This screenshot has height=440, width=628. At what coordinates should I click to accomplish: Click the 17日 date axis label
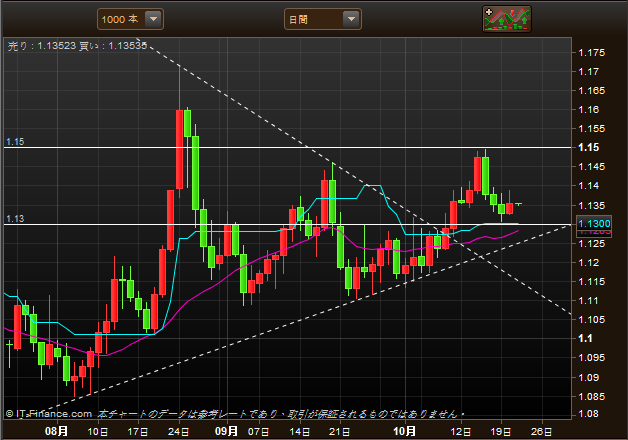[x=138, y=432]
